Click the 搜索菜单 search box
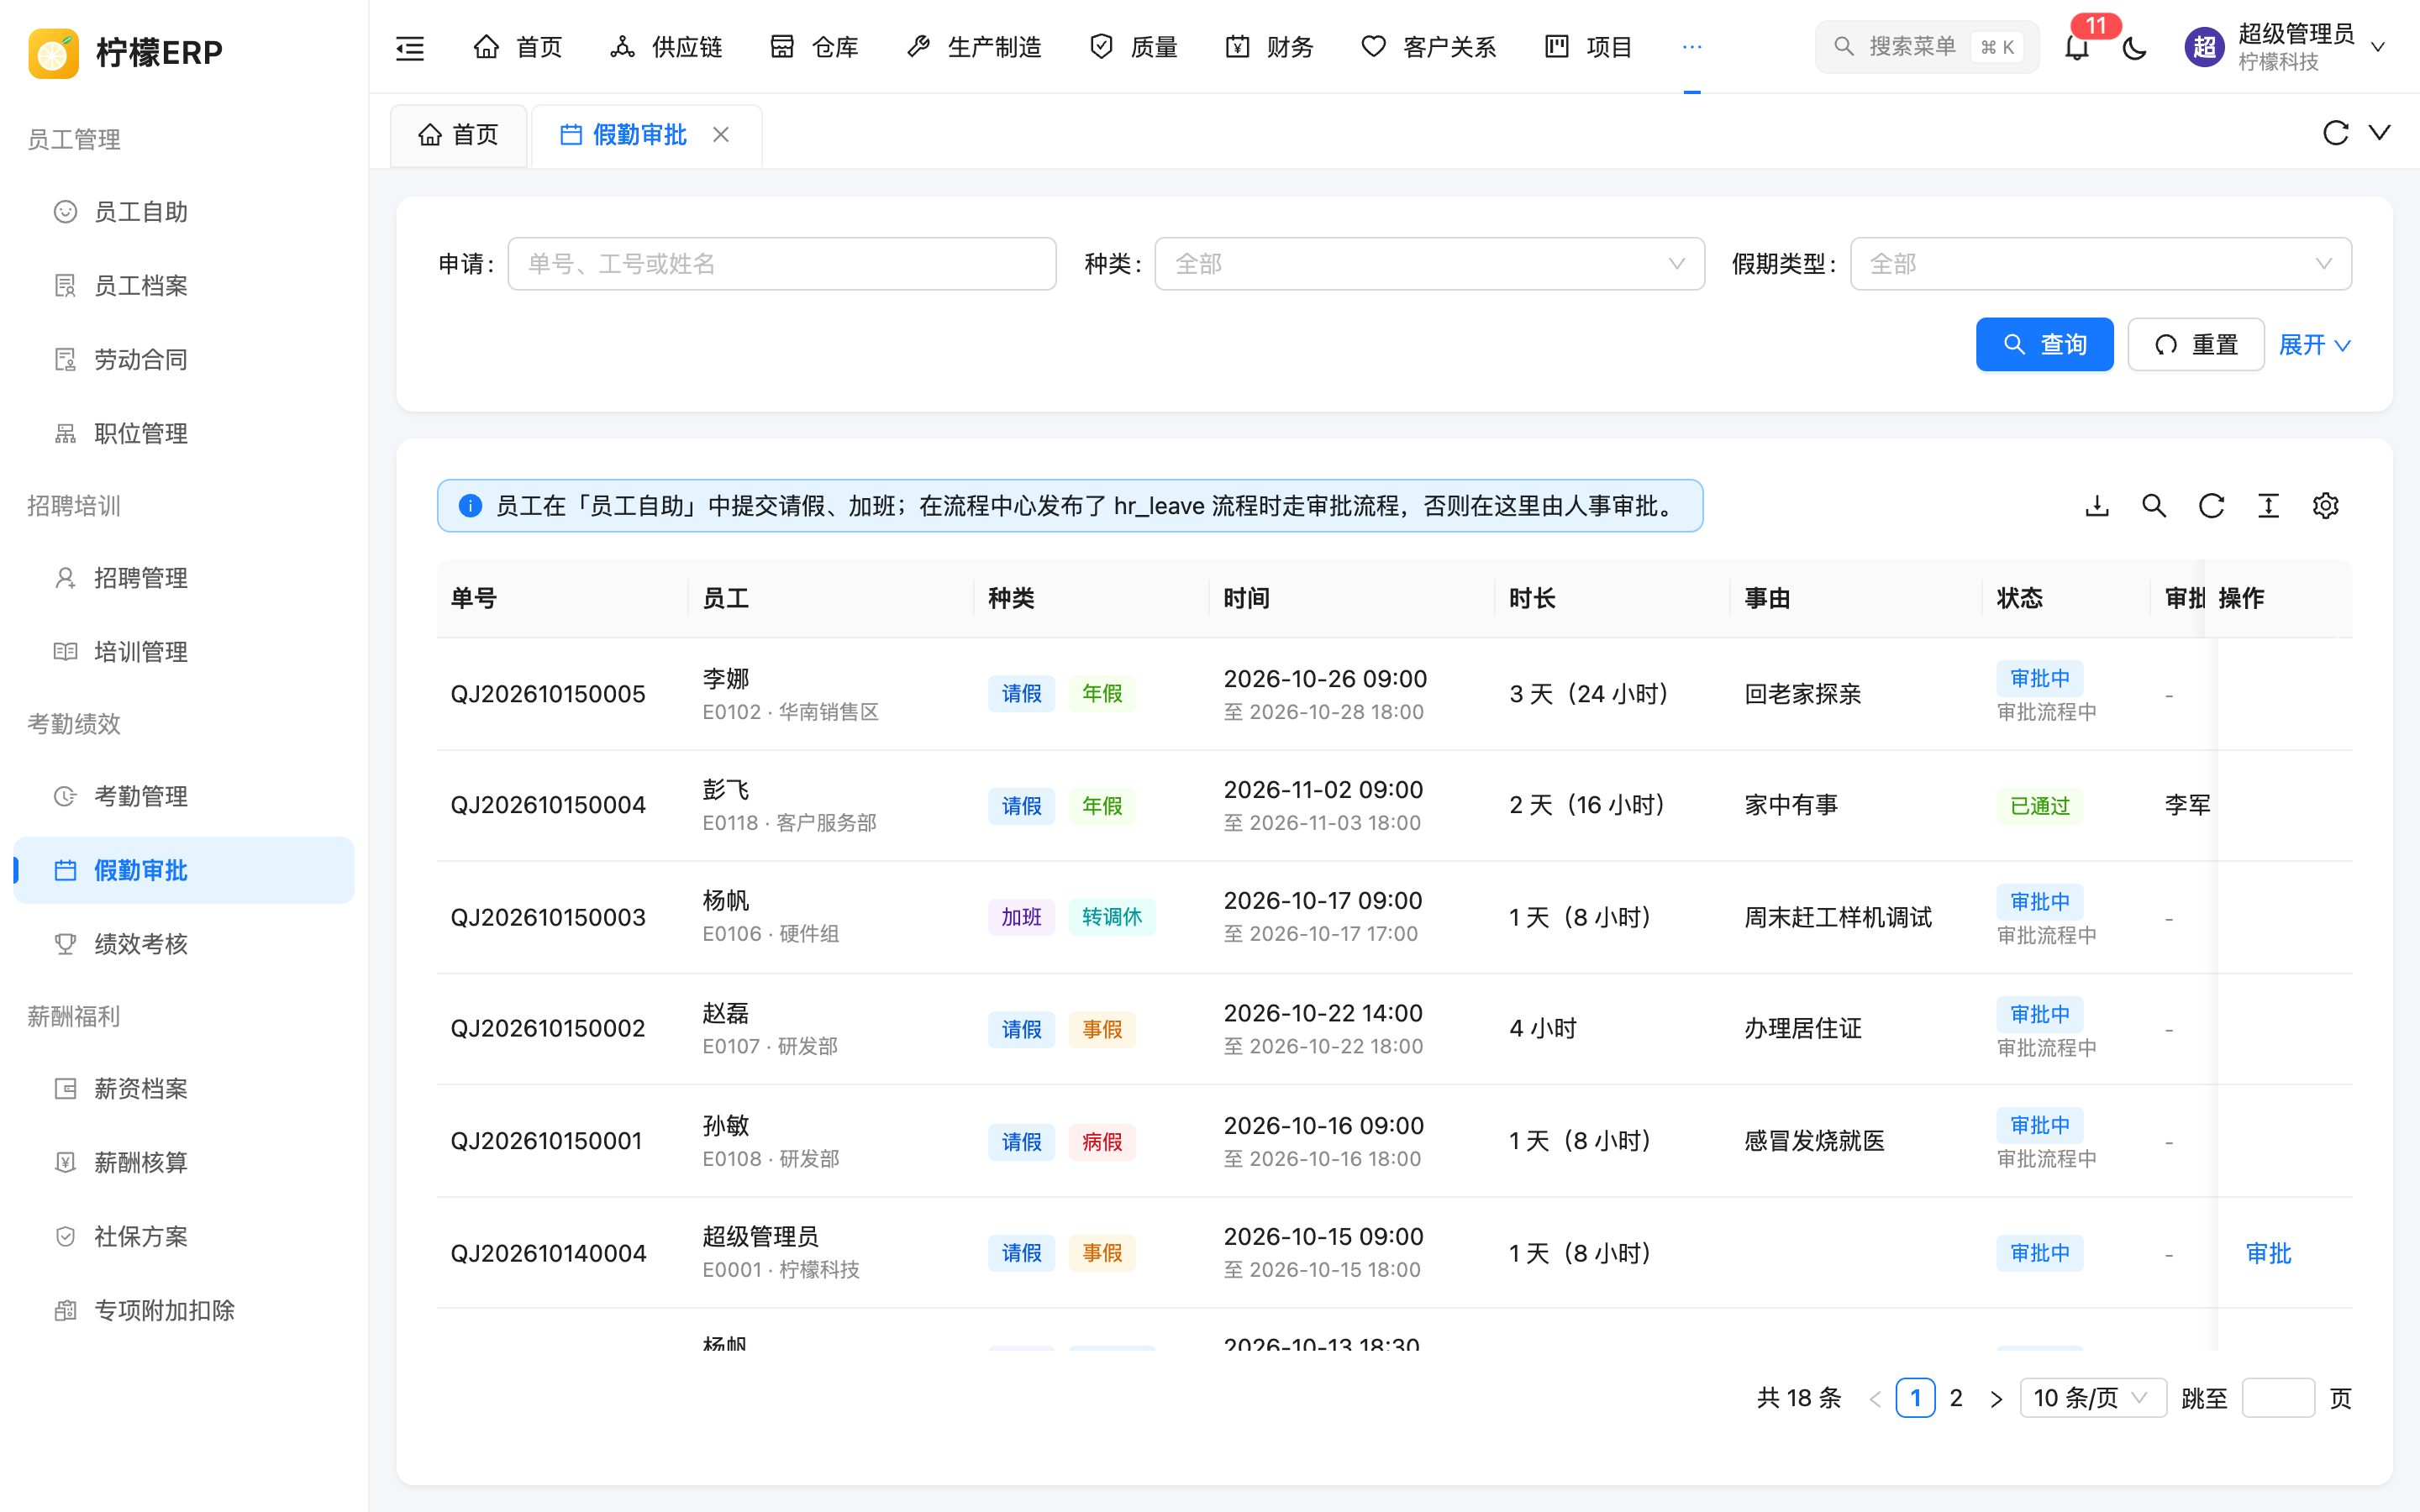The width and height of the screenshot is (2420, 1512). pyautogui.click(x=1926, y=47)
